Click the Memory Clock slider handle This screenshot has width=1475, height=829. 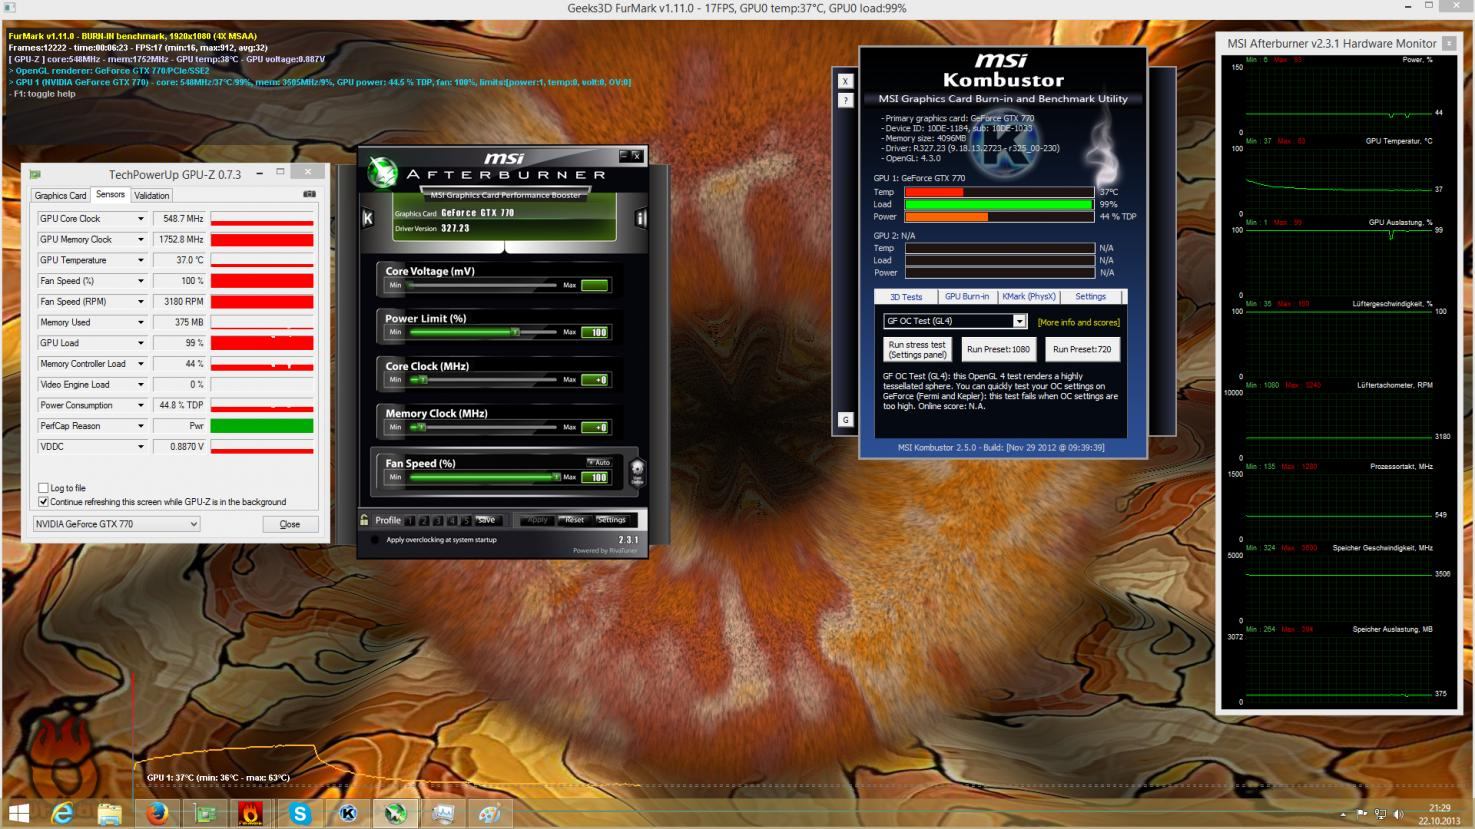pyautogui.click(x=421, y=427)
